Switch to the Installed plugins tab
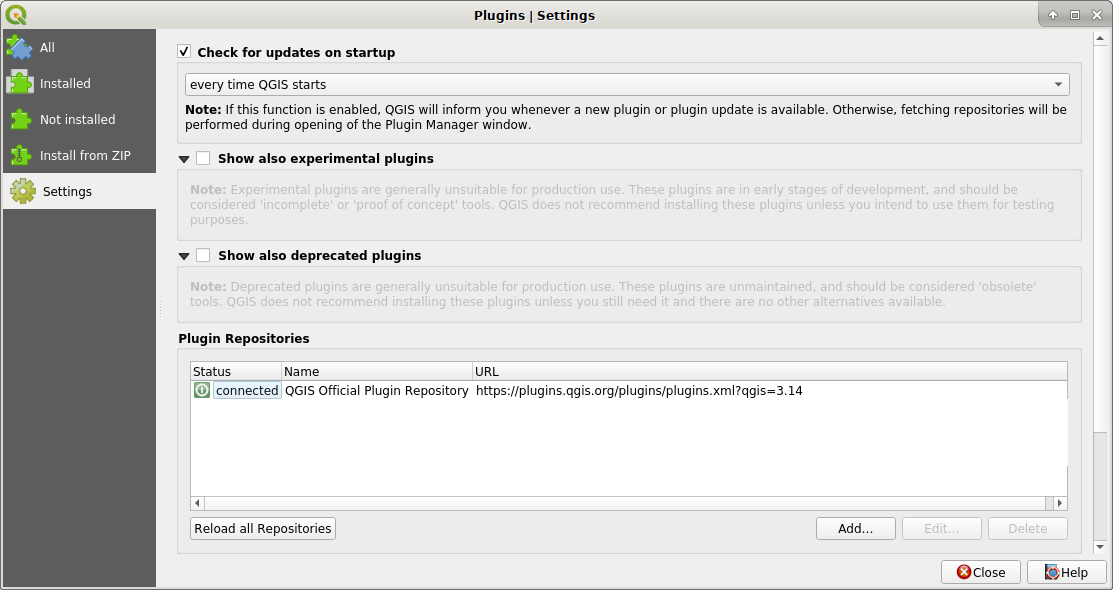 click(x=79, y=84)
